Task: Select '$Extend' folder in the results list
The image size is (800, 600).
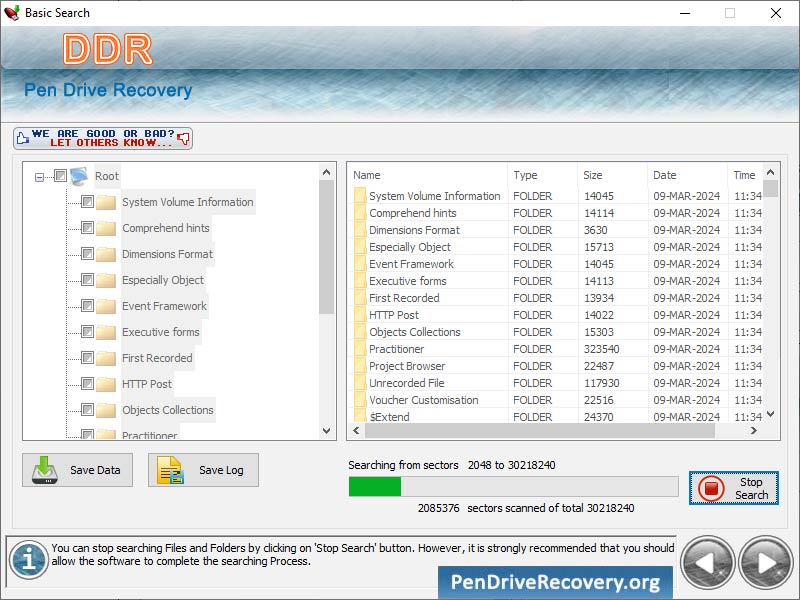Action: pyautogui.click(x=395, y=417)
